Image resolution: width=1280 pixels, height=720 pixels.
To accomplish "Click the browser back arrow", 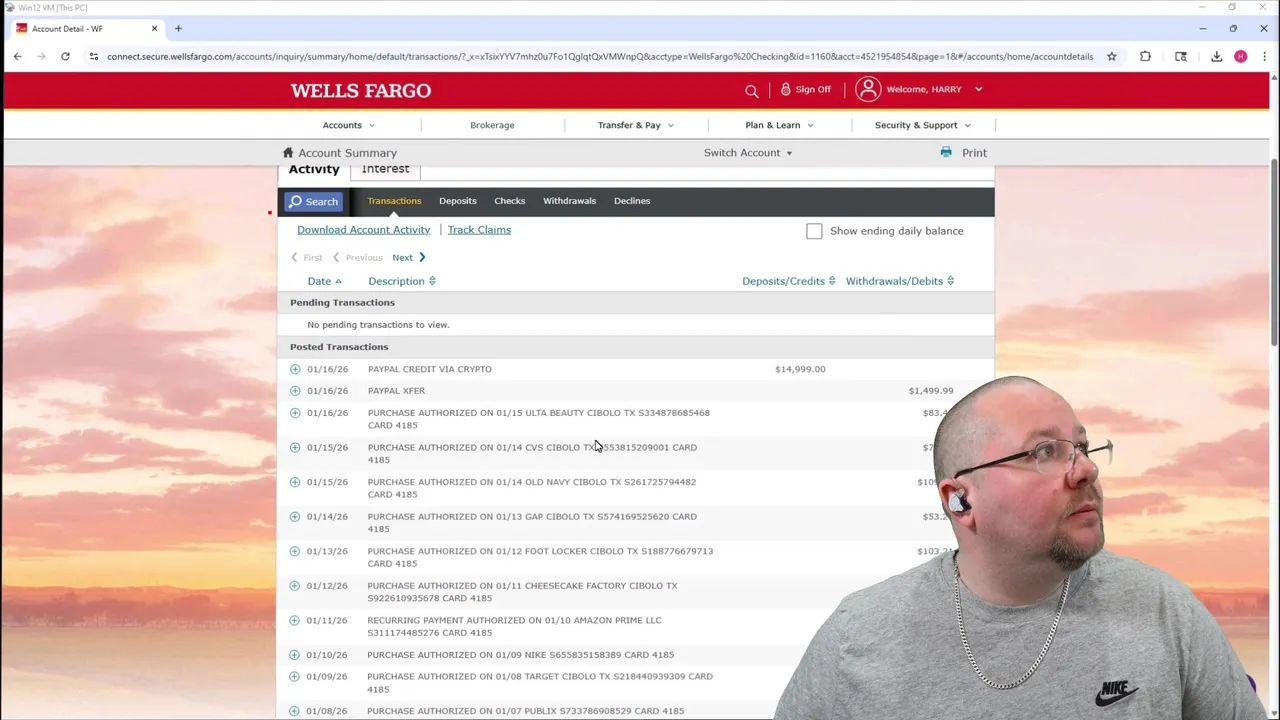I will 18,56.
